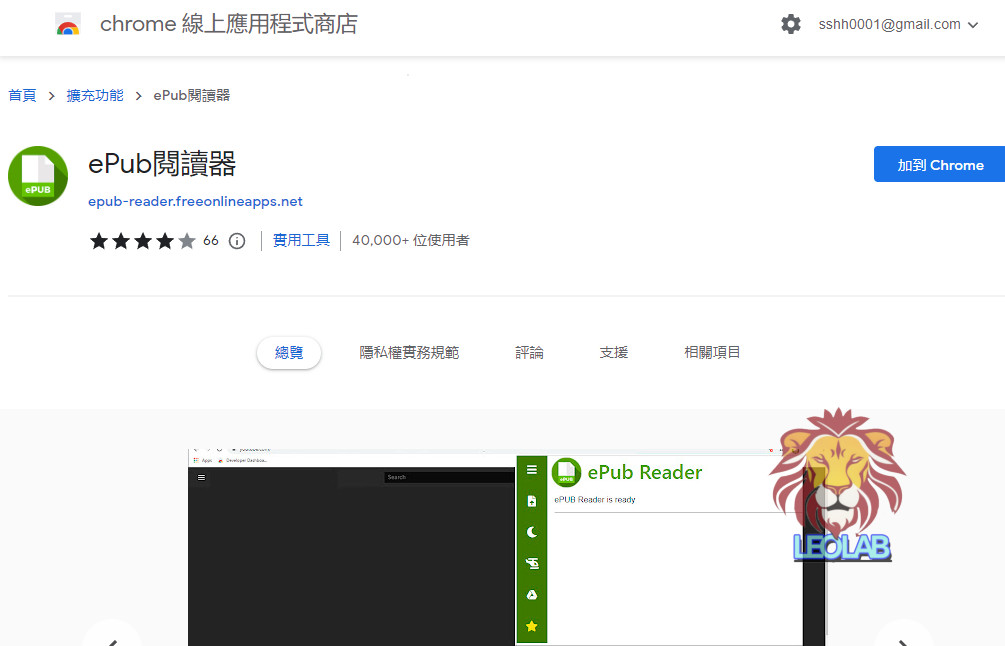Open the epub-reader.freeonlineapps.net link
The width and height of the screenshot is (1005, 646).
pyautogui.click(x=195, y=201)
